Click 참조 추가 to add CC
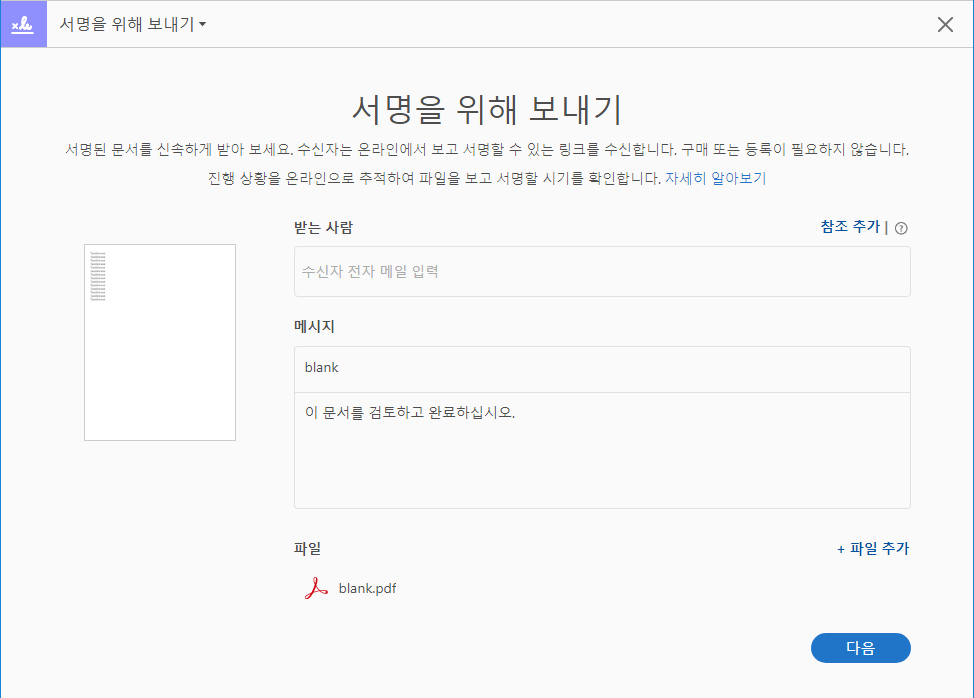Image resolution: width=974 pixels, height=698 pixels. (850, 227)
